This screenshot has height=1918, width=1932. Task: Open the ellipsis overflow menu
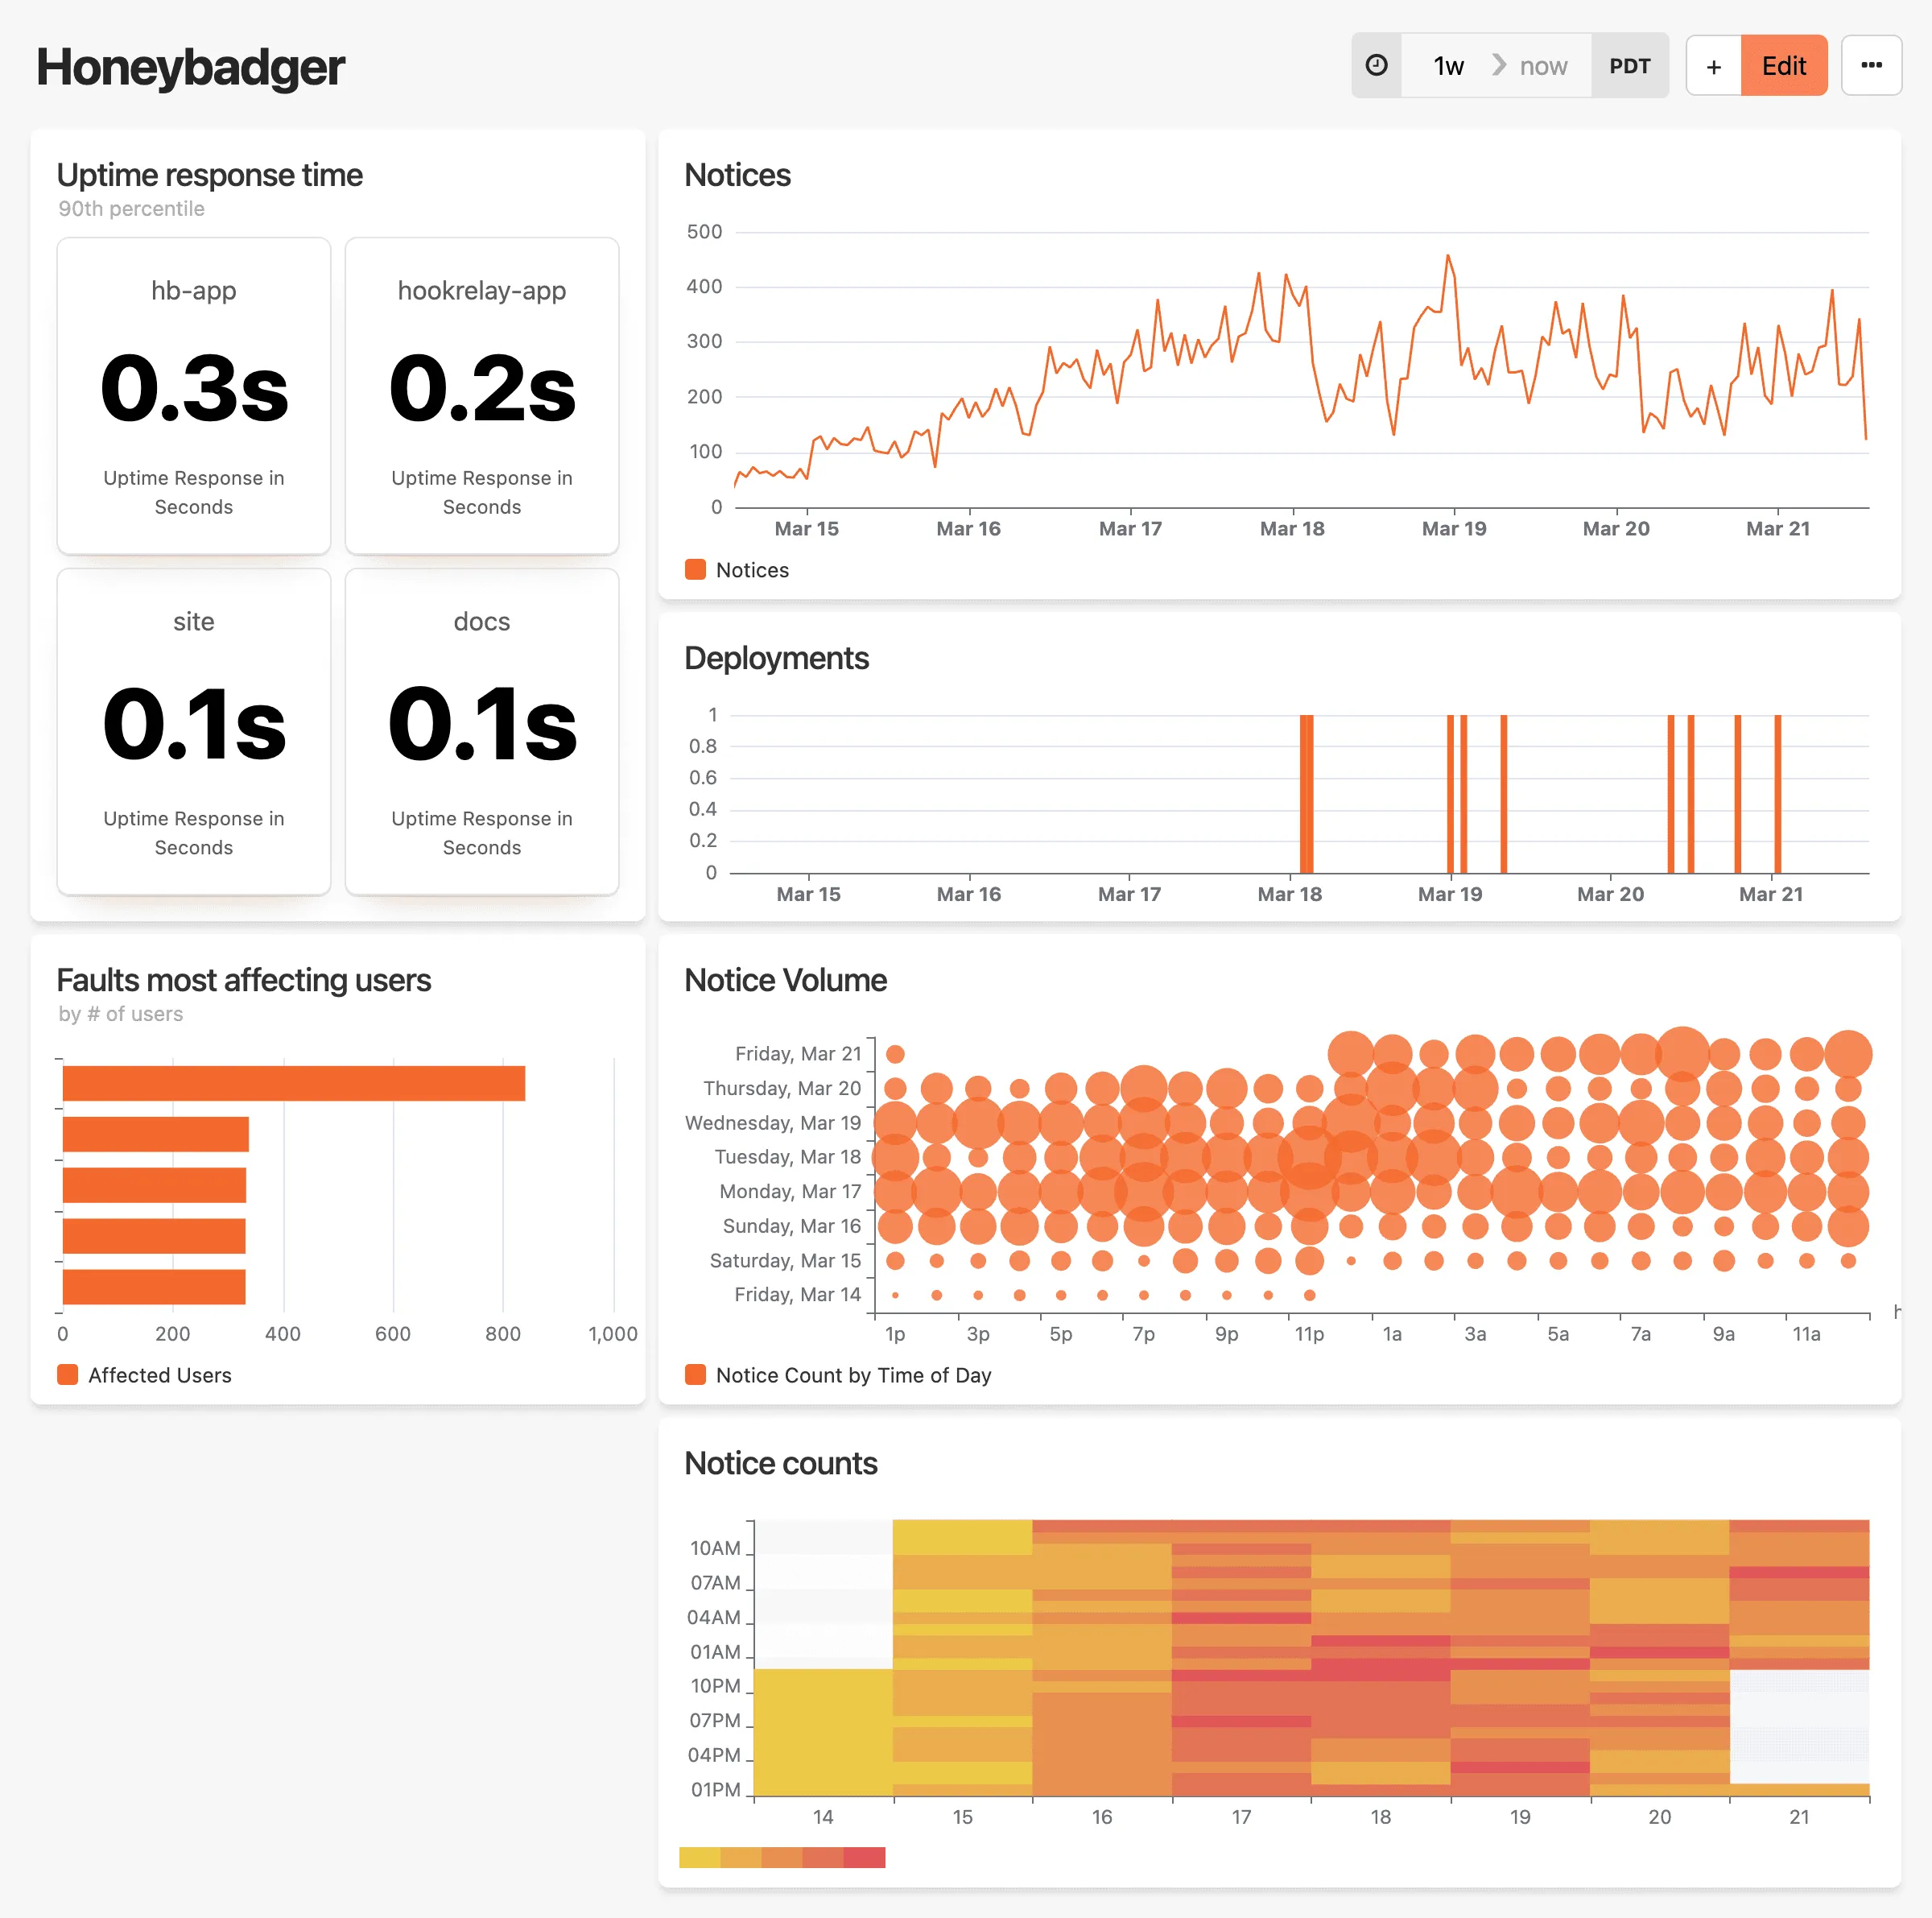point(1872,65)
